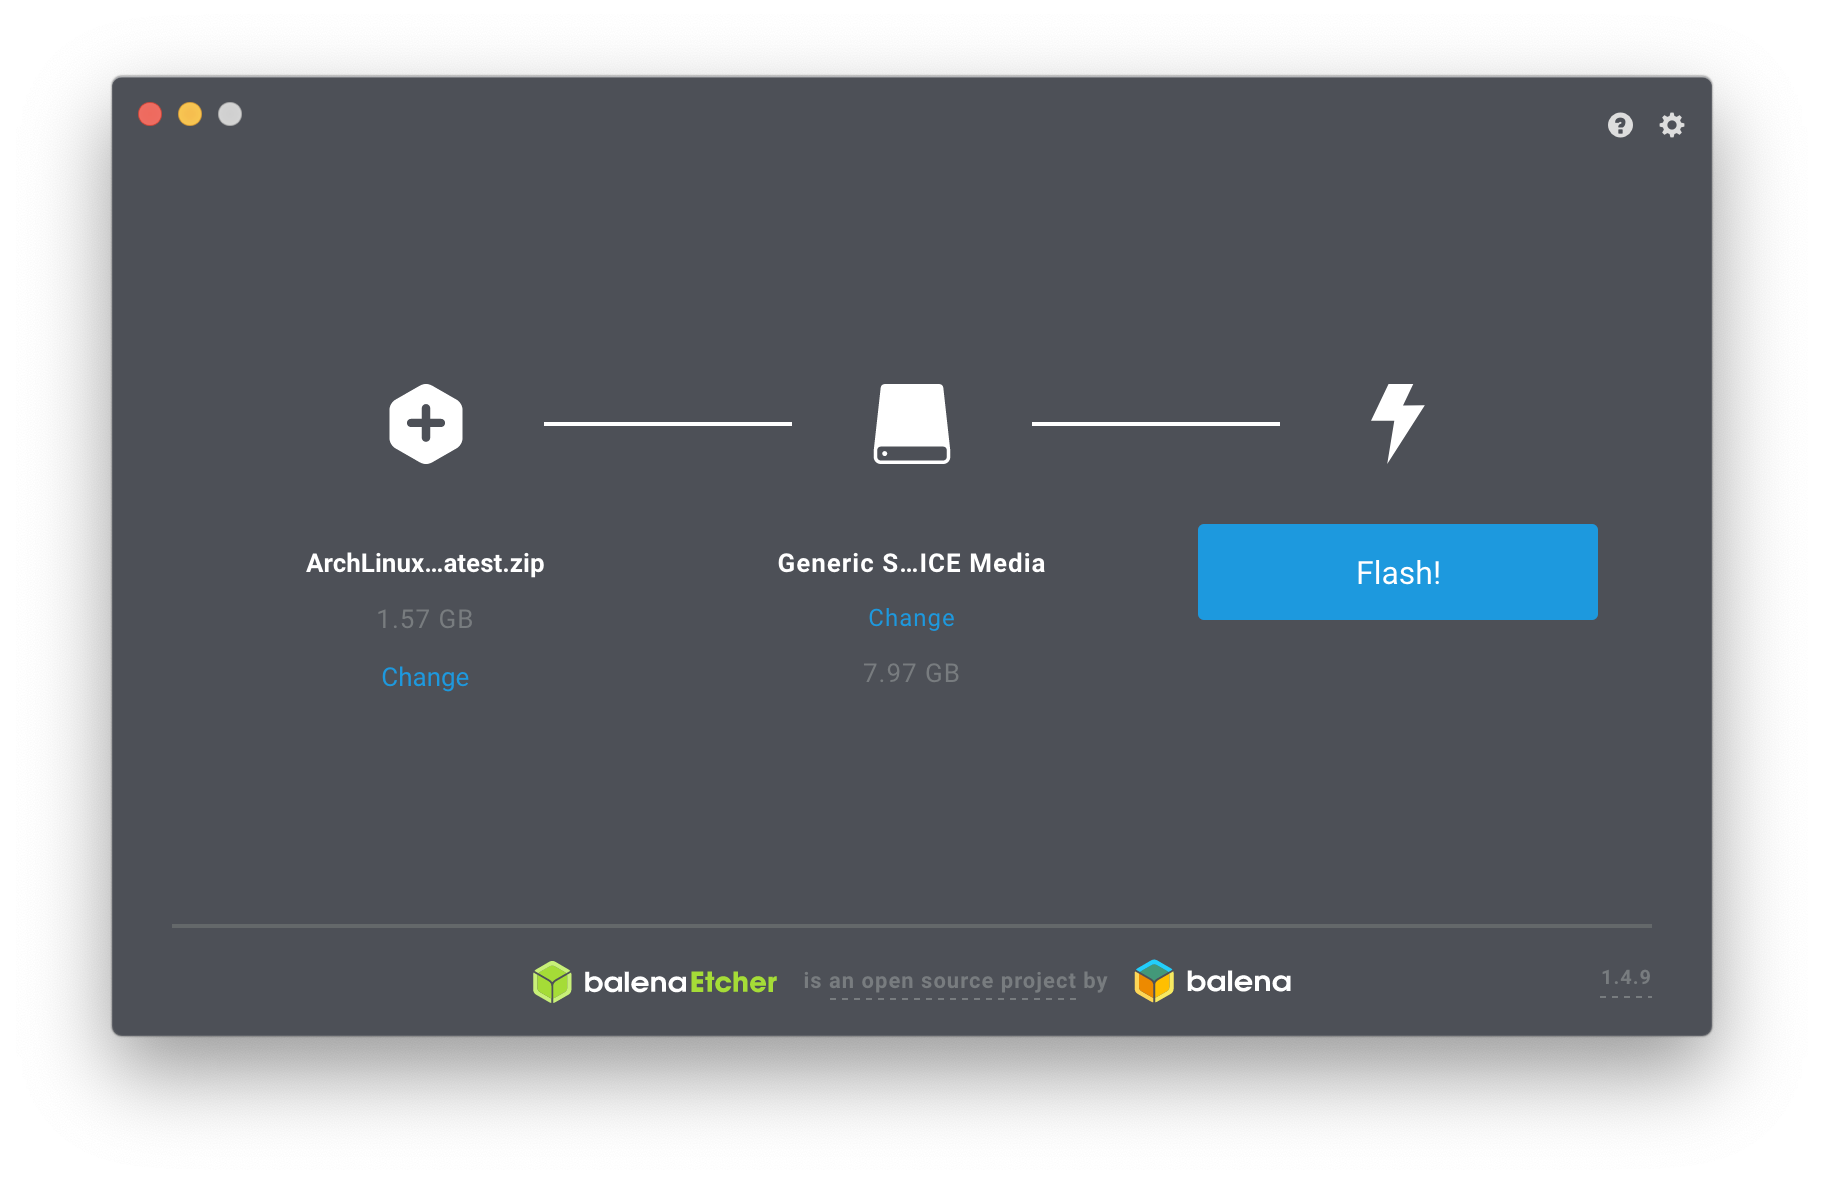Click the drive selection icon

(912, 424)
